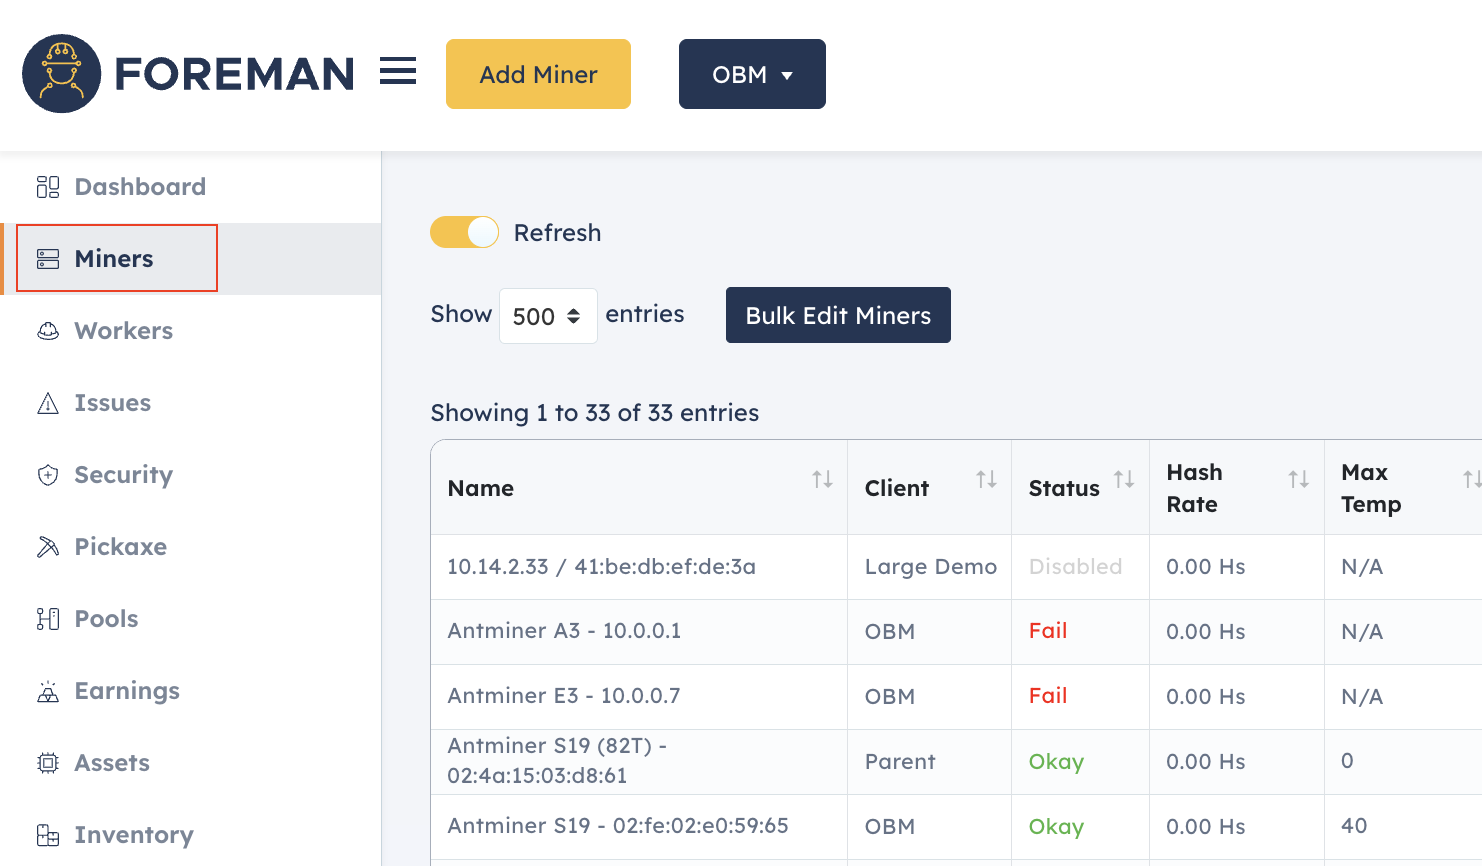Click the Inventory boxes icon
This screenshot has height=866, width=1482.
pyautogui.click(x=48, y=835)
